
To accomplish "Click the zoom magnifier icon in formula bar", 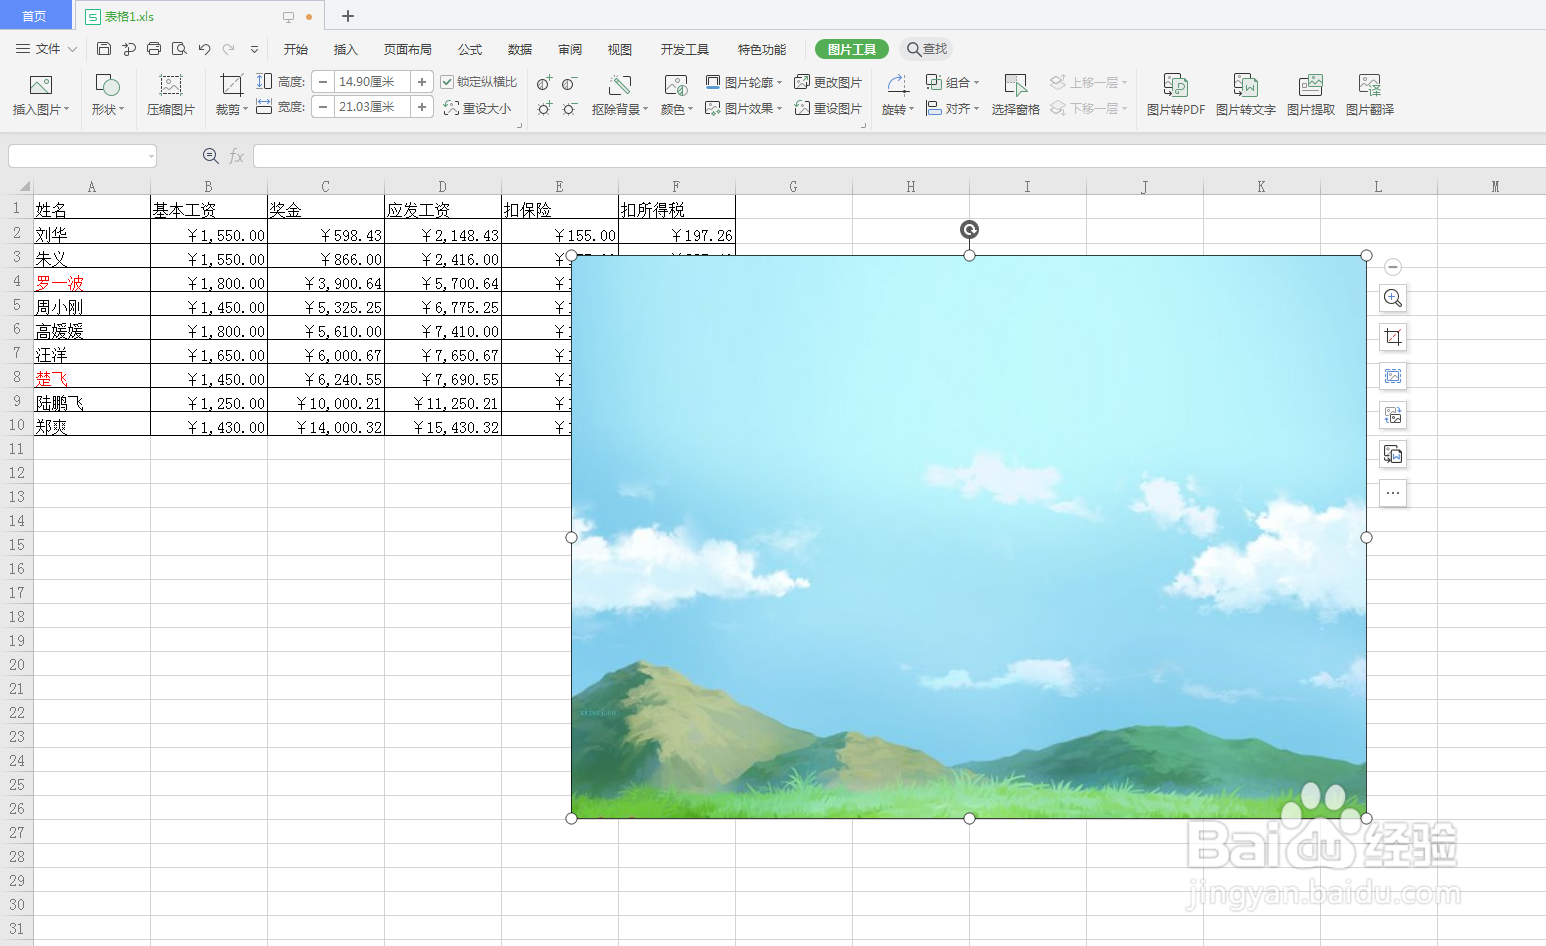I will click(211, 156).
